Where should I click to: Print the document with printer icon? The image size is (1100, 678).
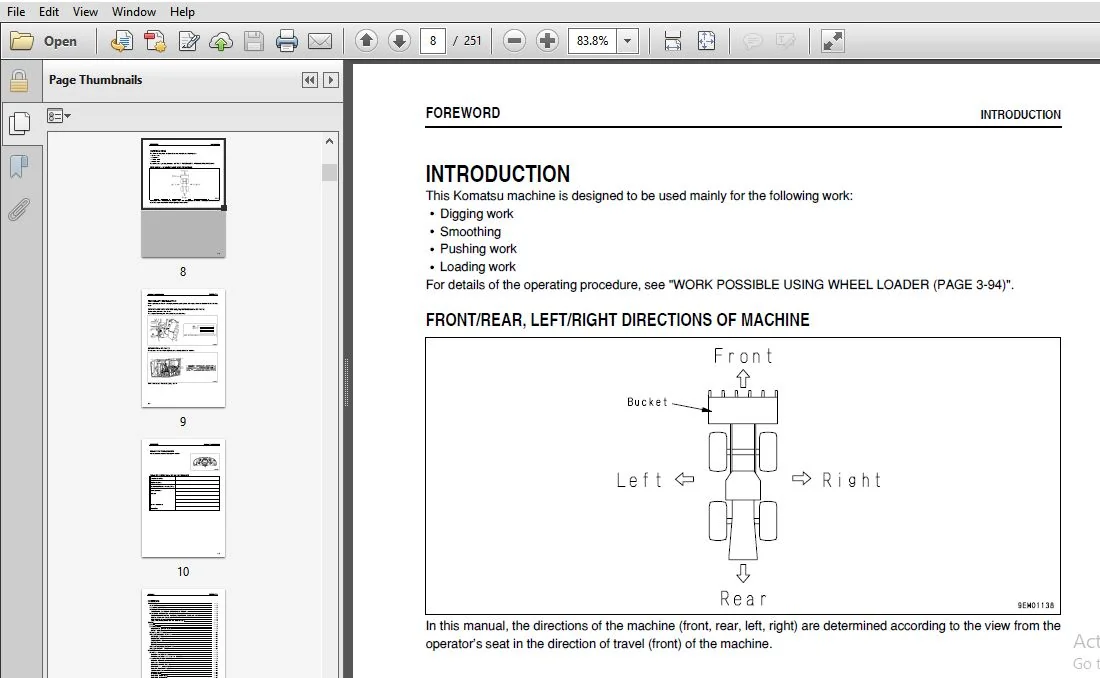click(286, 41)
